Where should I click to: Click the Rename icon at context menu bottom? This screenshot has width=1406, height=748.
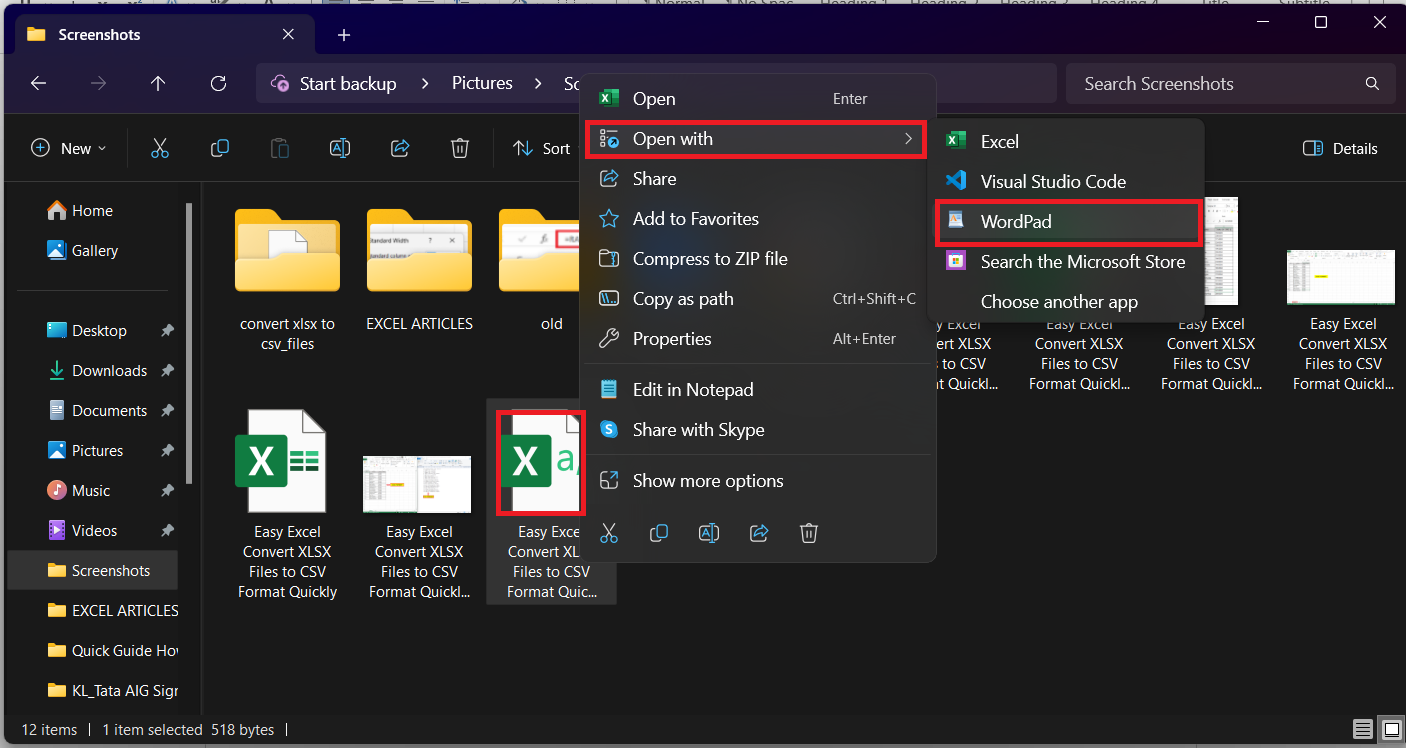coord(709,533)
